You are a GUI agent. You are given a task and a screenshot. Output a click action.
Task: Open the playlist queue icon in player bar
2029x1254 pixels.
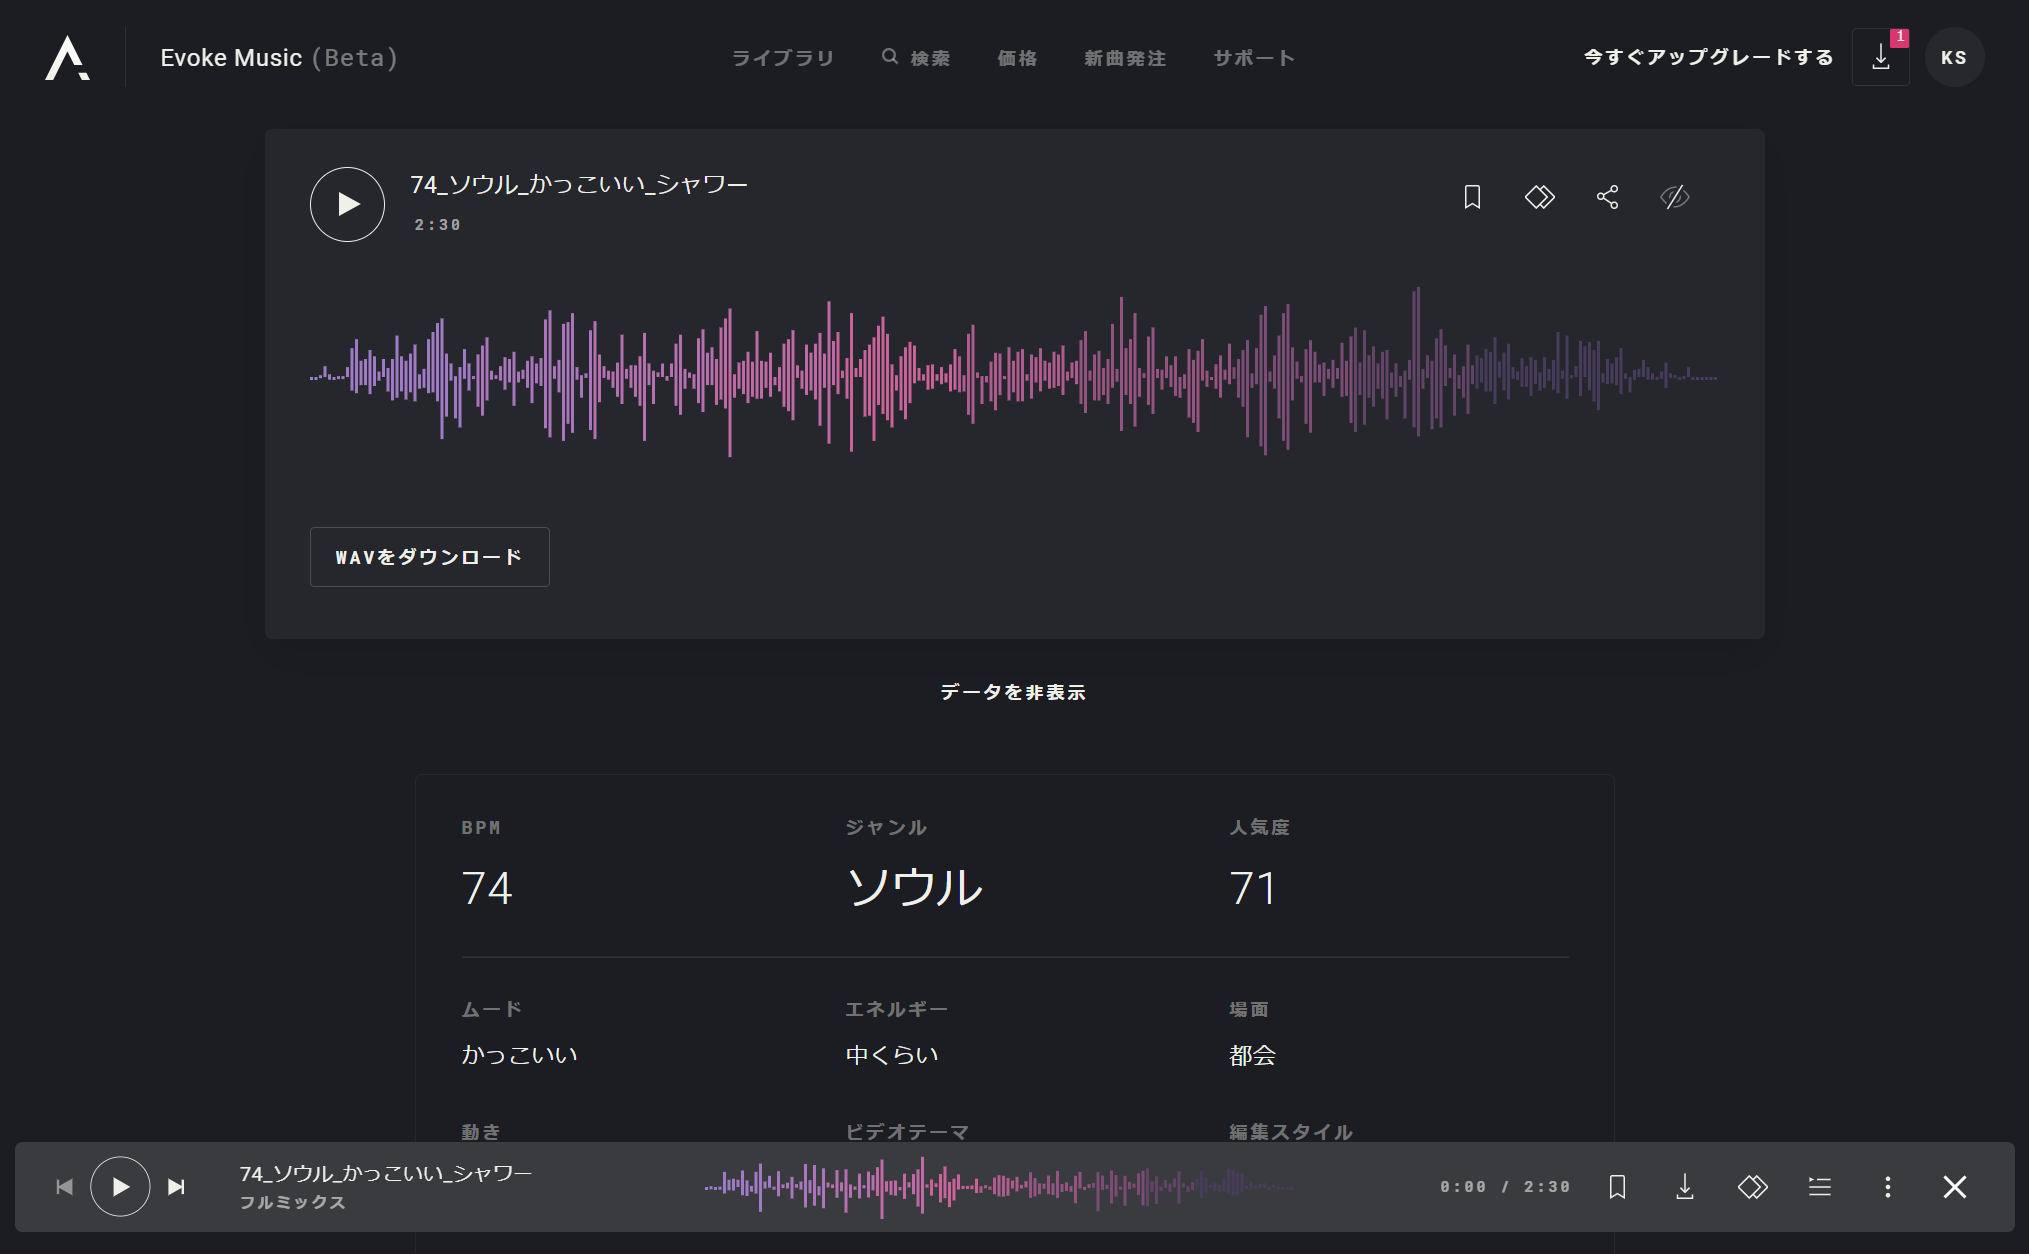point(1820,1187)
